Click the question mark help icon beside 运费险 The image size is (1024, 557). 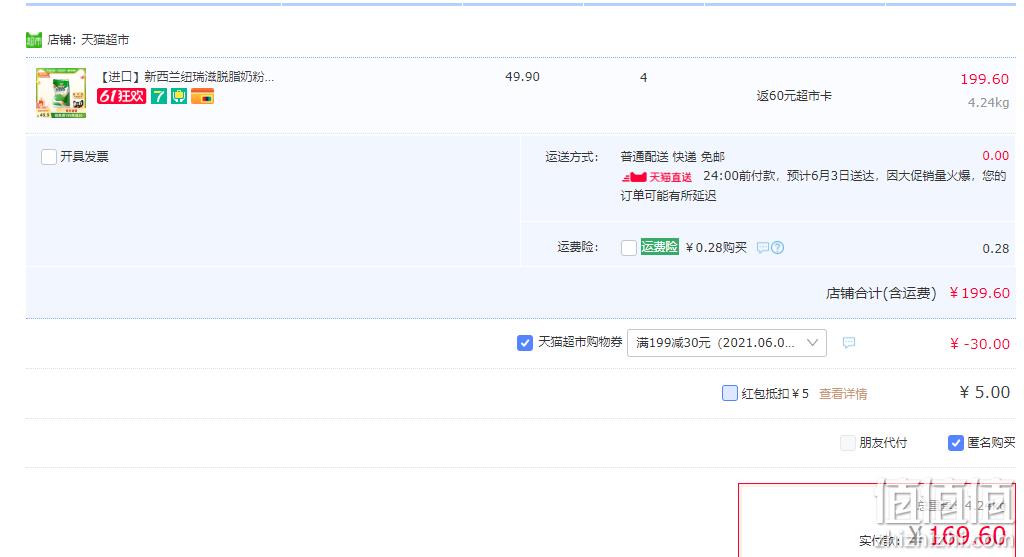pyautogui.click(x=777, y=247)
